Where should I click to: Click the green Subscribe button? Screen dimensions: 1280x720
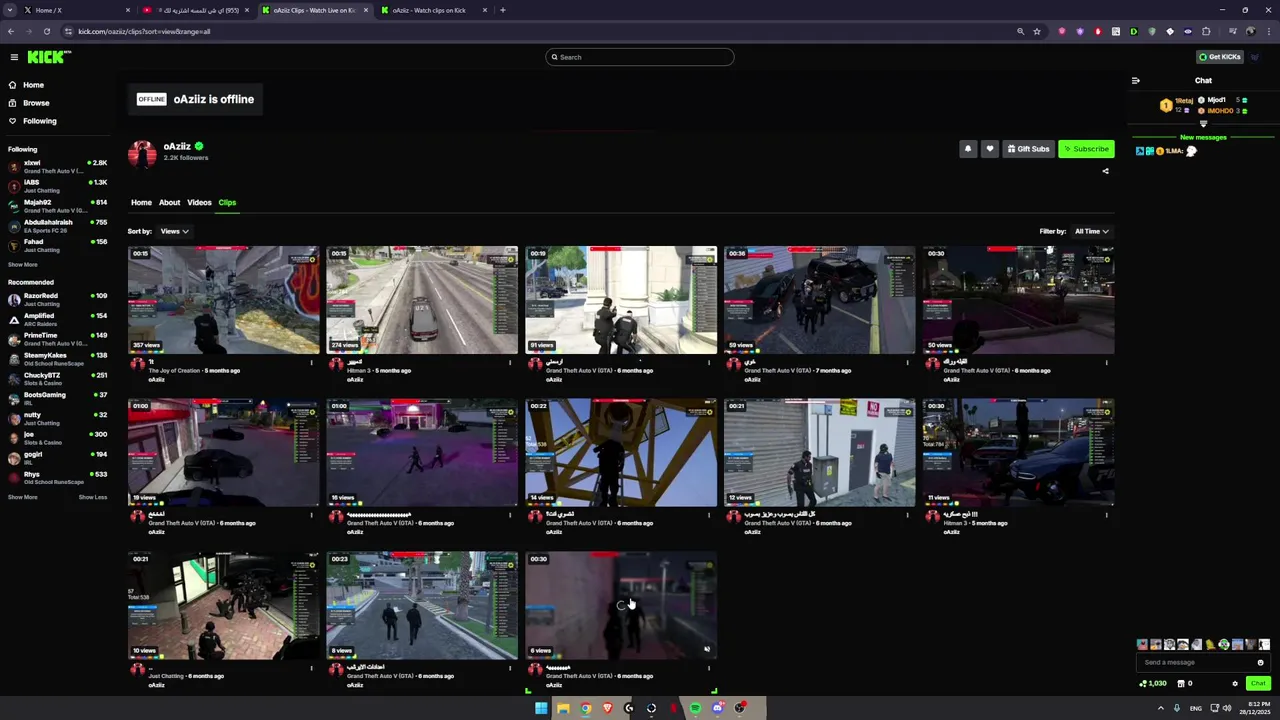click(1086, 149)
